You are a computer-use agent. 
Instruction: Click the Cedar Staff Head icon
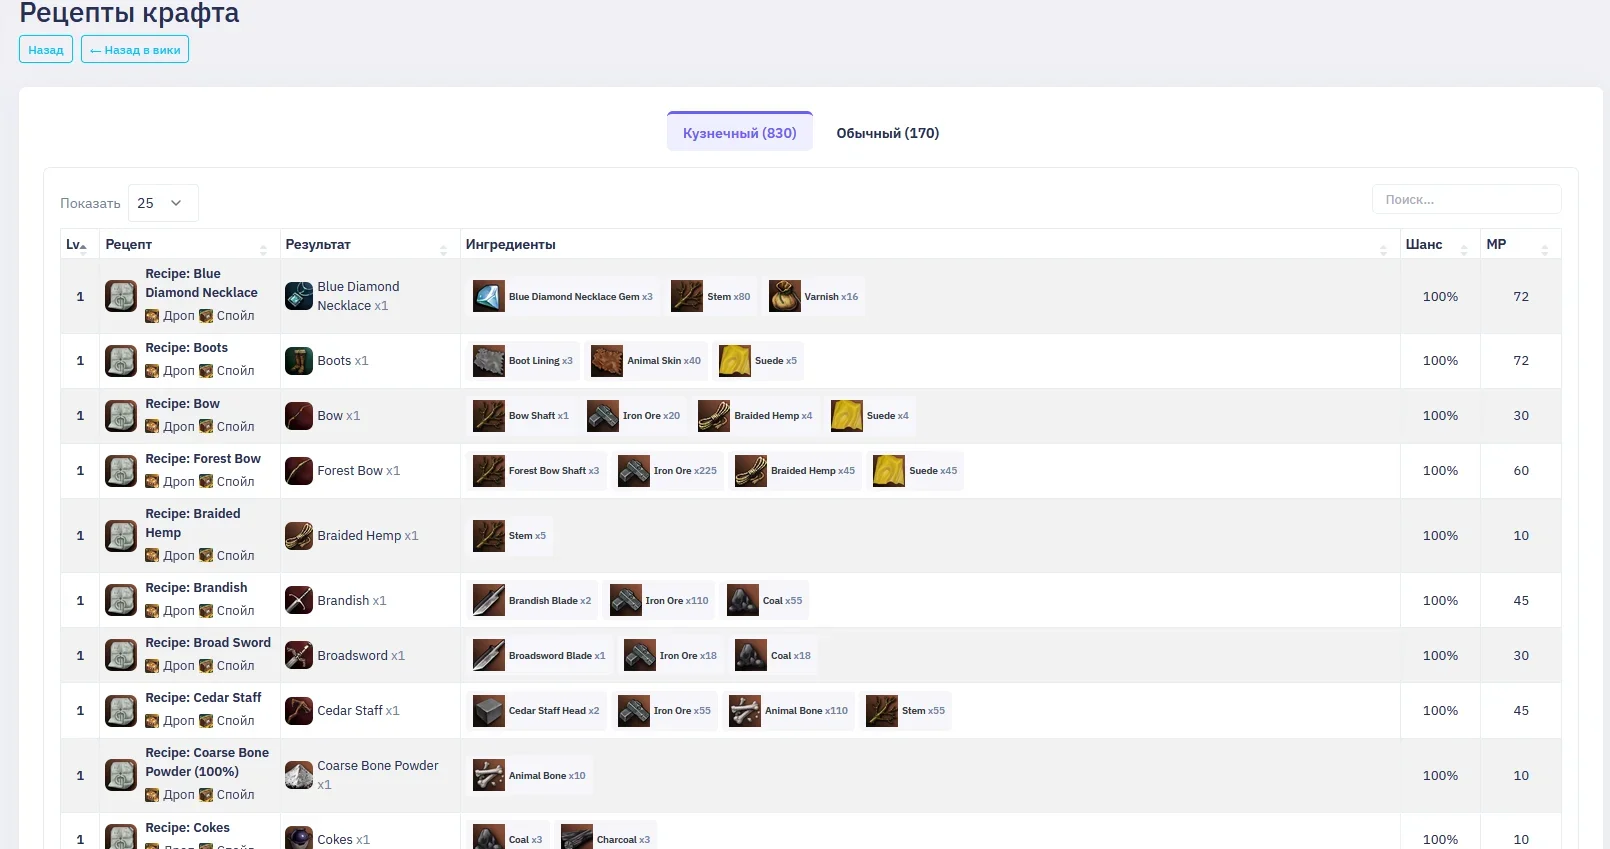click(x=488, y=711)
